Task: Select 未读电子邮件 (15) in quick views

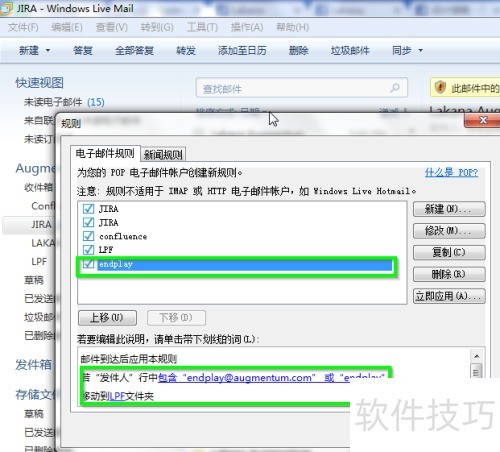Action: pos(64,102)
